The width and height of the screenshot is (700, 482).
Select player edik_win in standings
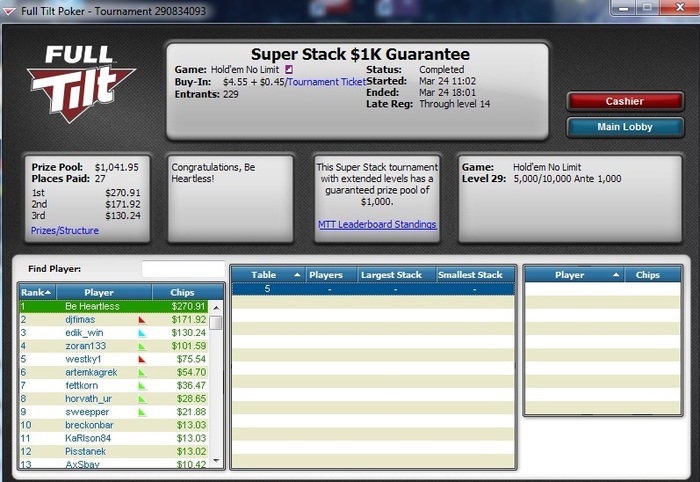click(114, 333)
